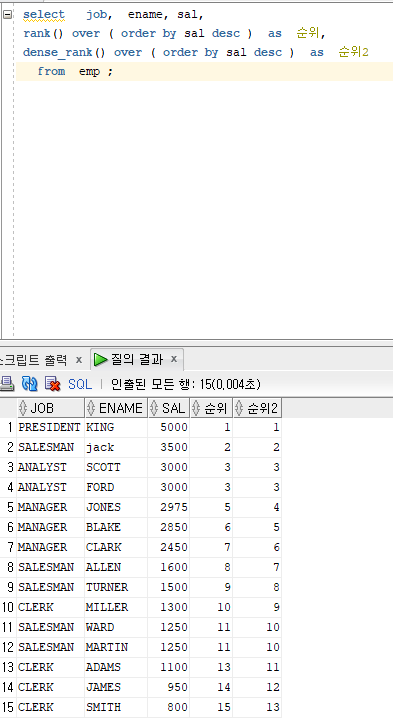Select the PRESIDENT cell

pos(51,427)
